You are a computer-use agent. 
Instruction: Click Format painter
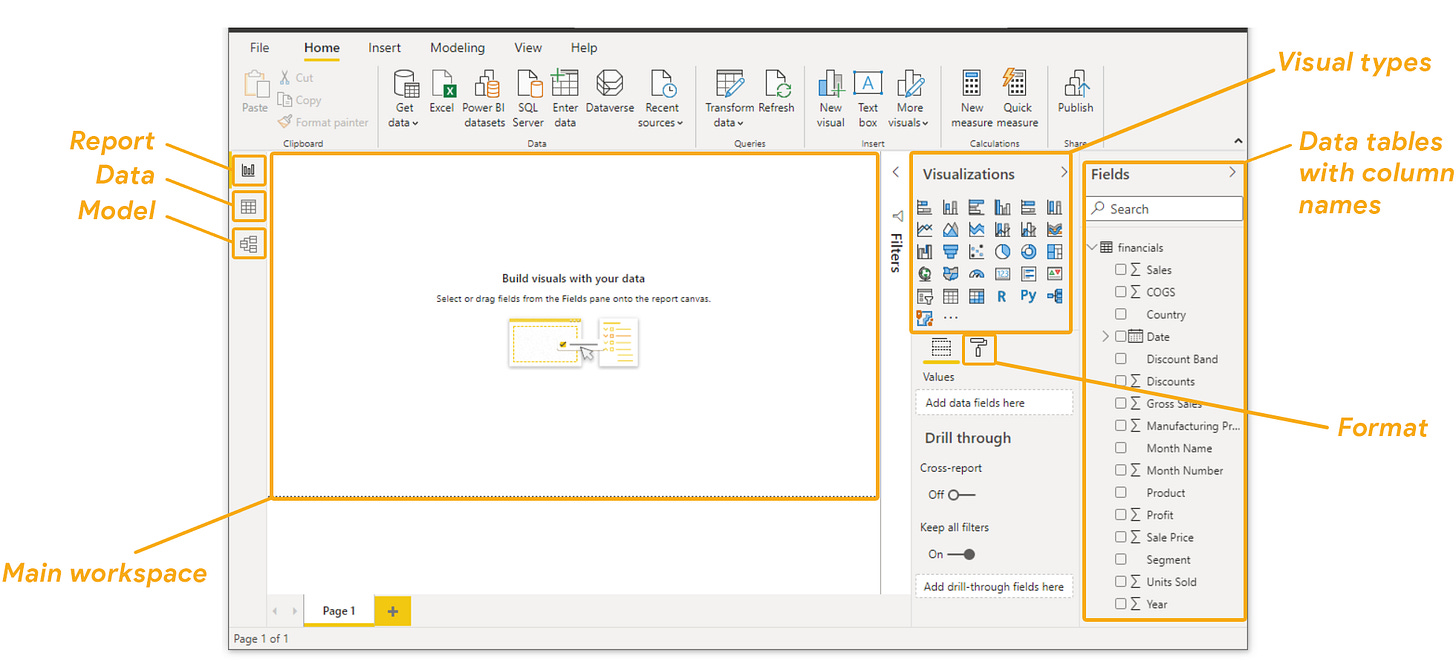tap(323, 122)
